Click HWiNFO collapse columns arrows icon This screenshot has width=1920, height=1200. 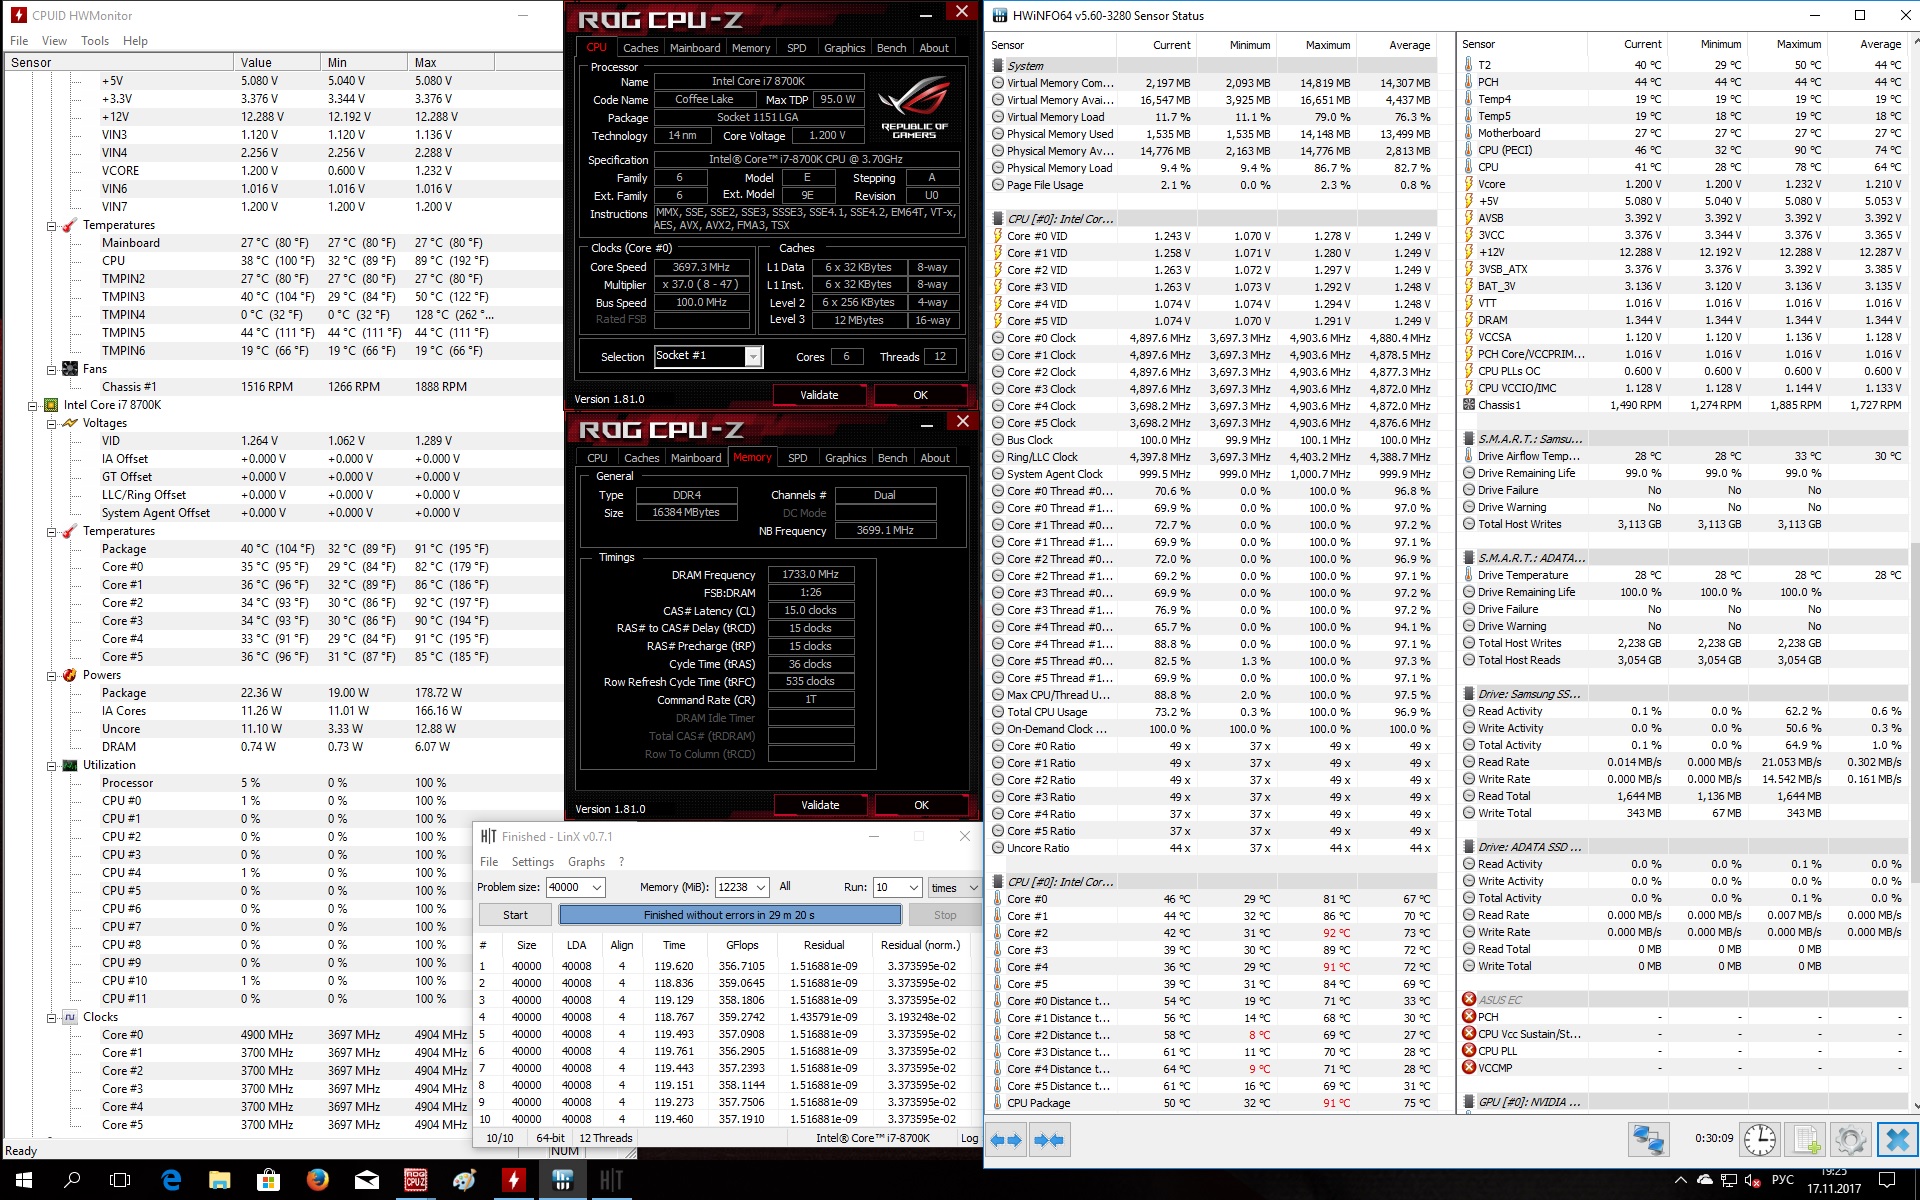click(x=1049, y=1140)
